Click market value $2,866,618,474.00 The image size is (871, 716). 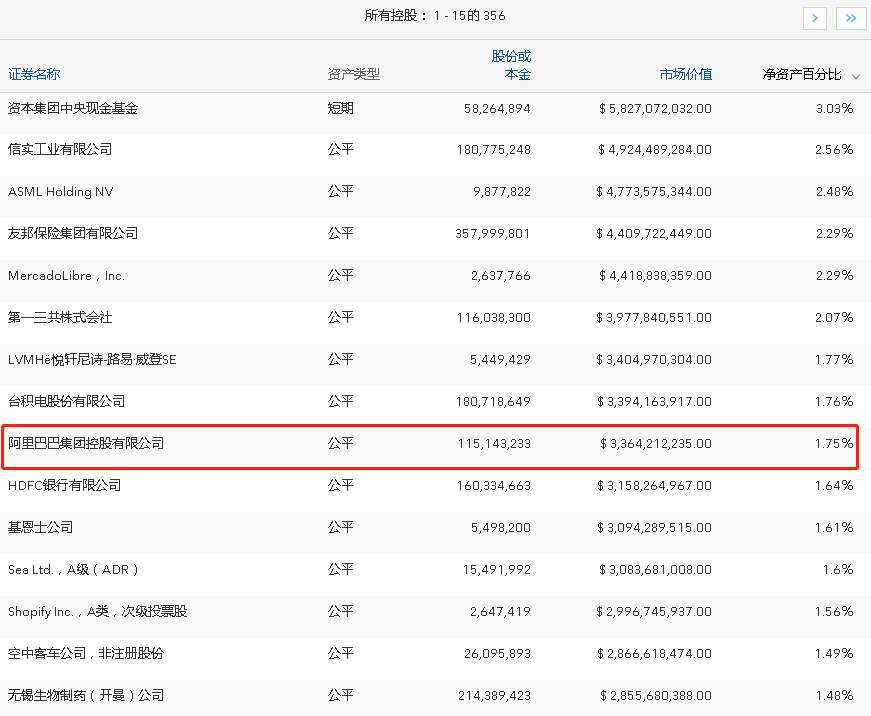pos(654,653)
